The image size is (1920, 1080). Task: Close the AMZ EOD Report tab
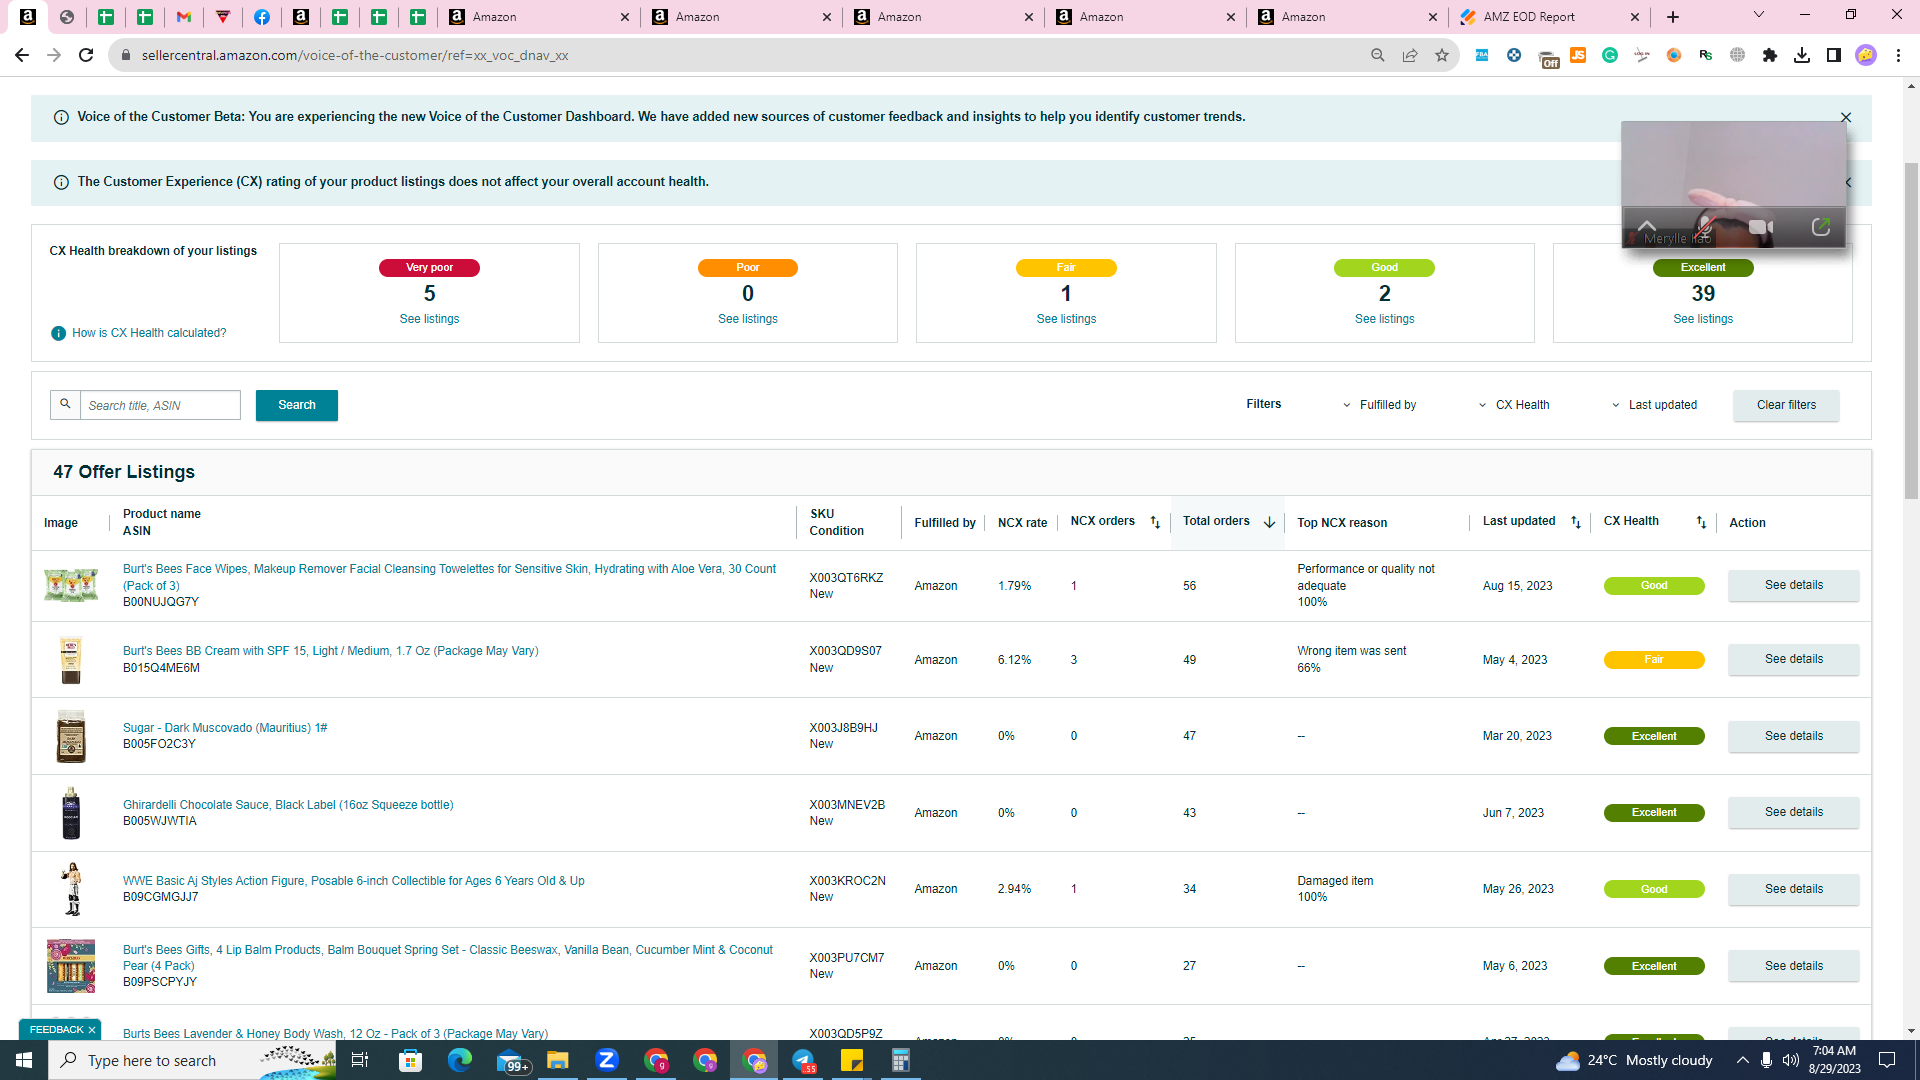coord(1635,17)
